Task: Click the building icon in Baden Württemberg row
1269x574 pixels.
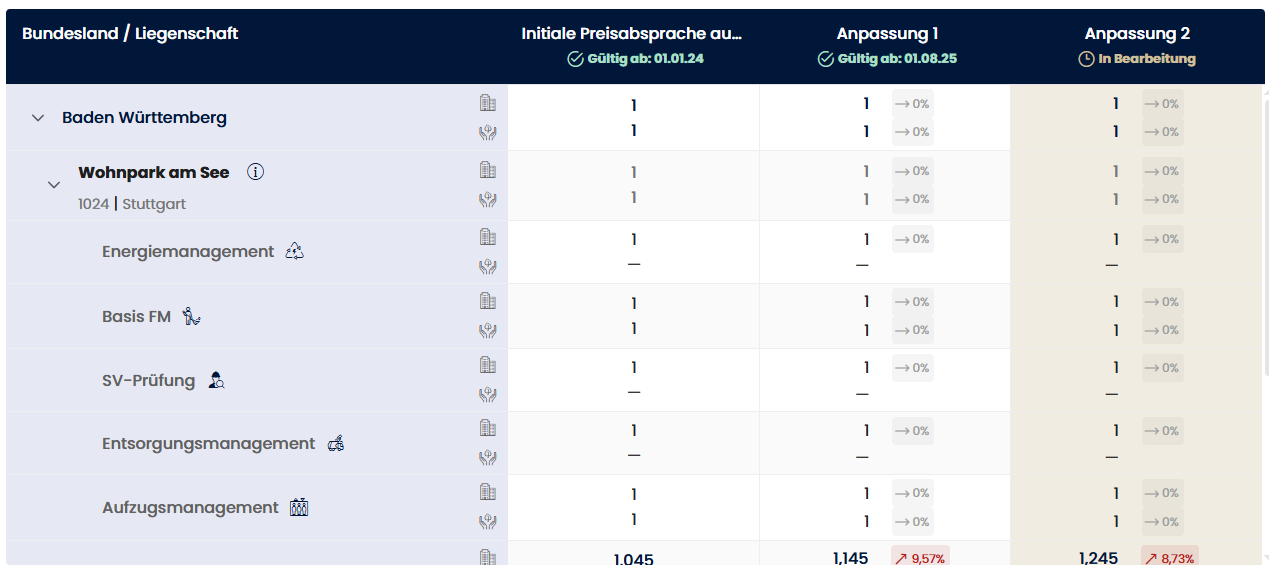Action: [x=488, y=103]
